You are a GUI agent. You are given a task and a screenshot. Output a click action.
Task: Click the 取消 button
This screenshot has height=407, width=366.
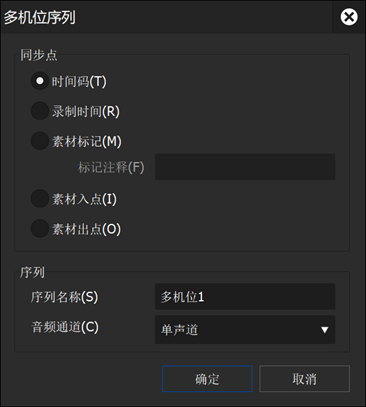tap(304, 379)
